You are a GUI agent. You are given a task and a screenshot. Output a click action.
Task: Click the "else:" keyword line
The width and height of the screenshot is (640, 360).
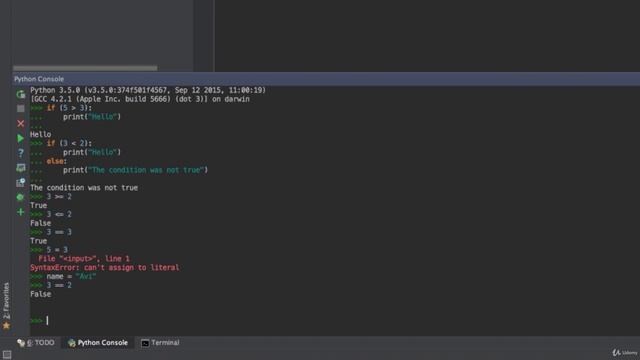click(x=57, y=161)
